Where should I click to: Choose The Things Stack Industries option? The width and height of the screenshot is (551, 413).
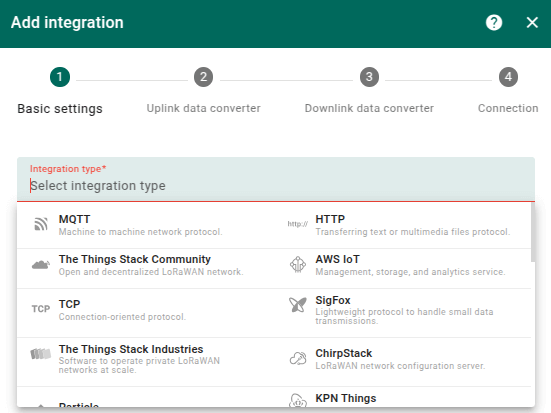[x=145, y=362]
